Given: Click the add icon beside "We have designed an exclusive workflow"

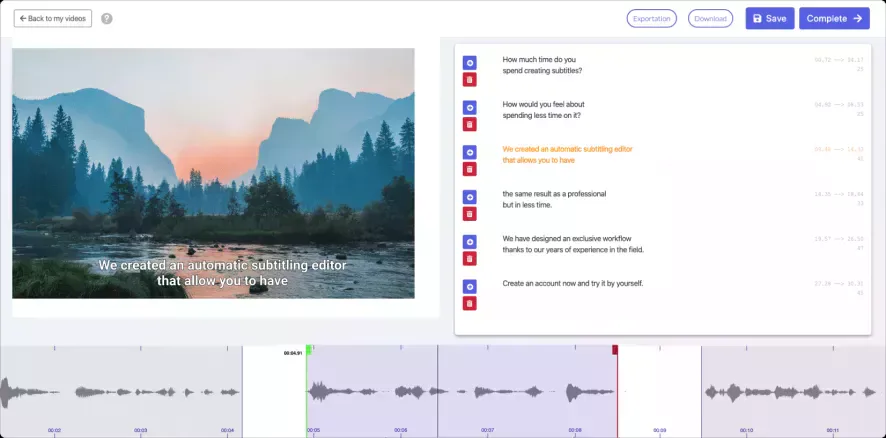Looking at the screenshot, I should [470, 242].
